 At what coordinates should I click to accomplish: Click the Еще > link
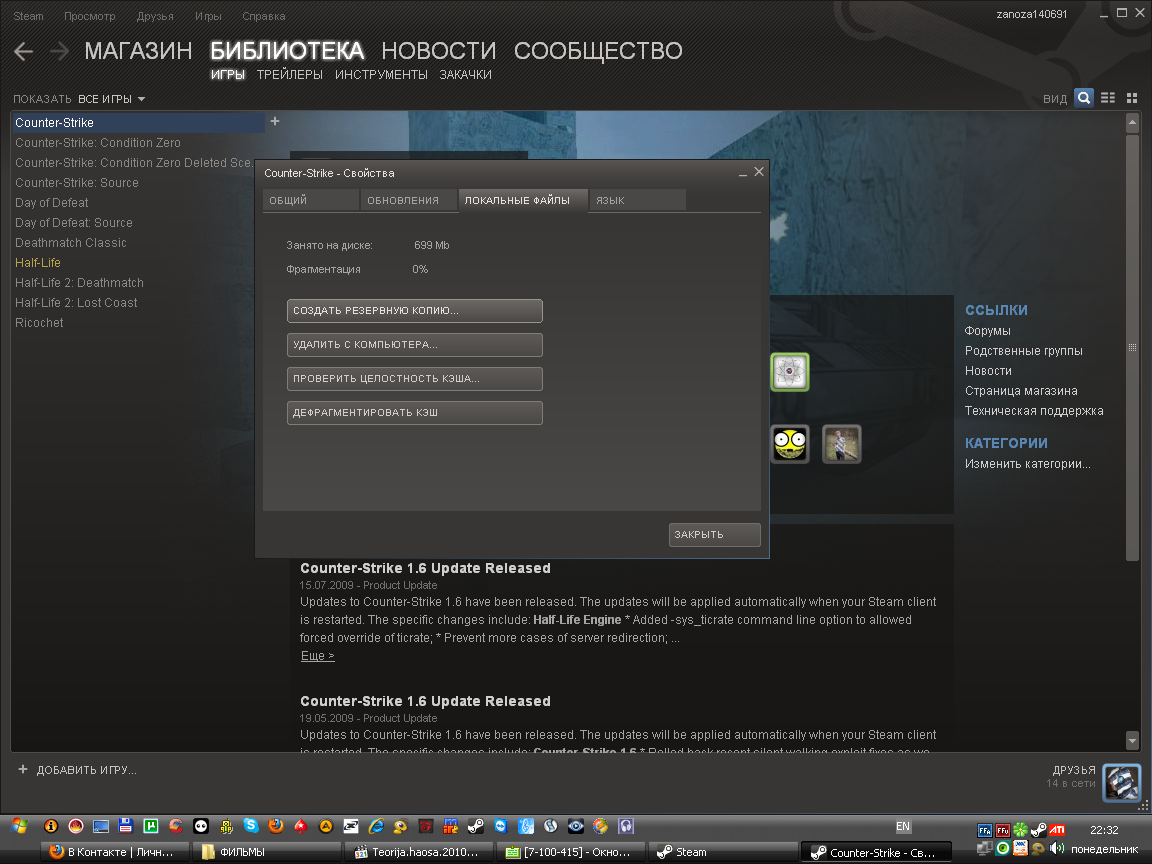(x=317, y=655)
